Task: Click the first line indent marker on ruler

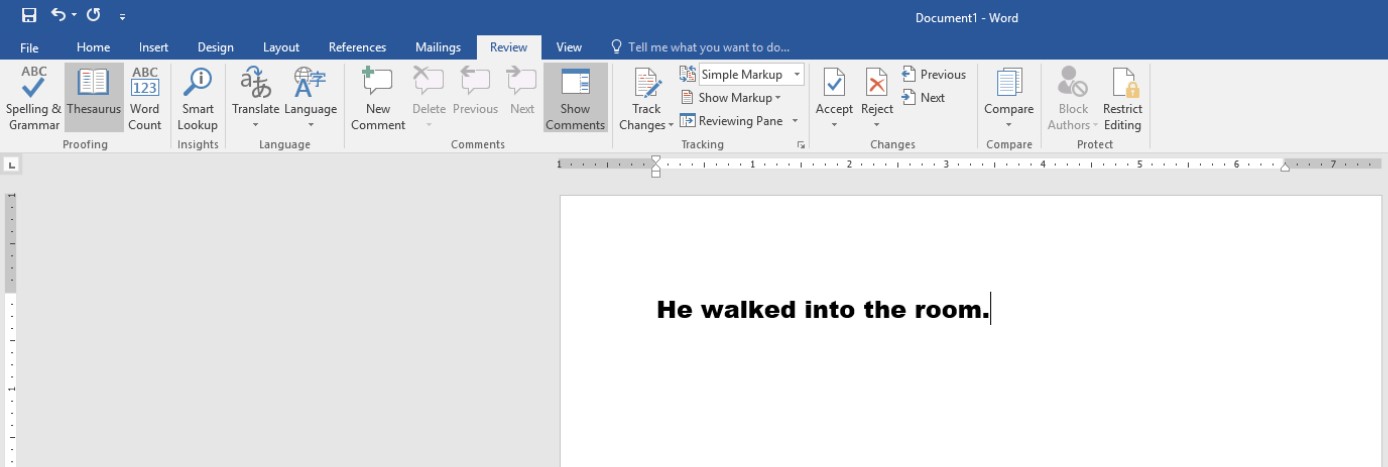Action: [656, 160]
